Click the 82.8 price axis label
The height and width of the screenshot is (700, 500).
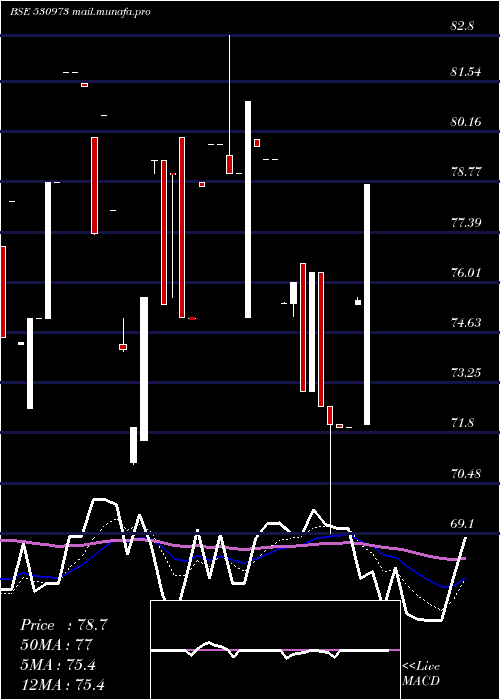coord(462,26)
